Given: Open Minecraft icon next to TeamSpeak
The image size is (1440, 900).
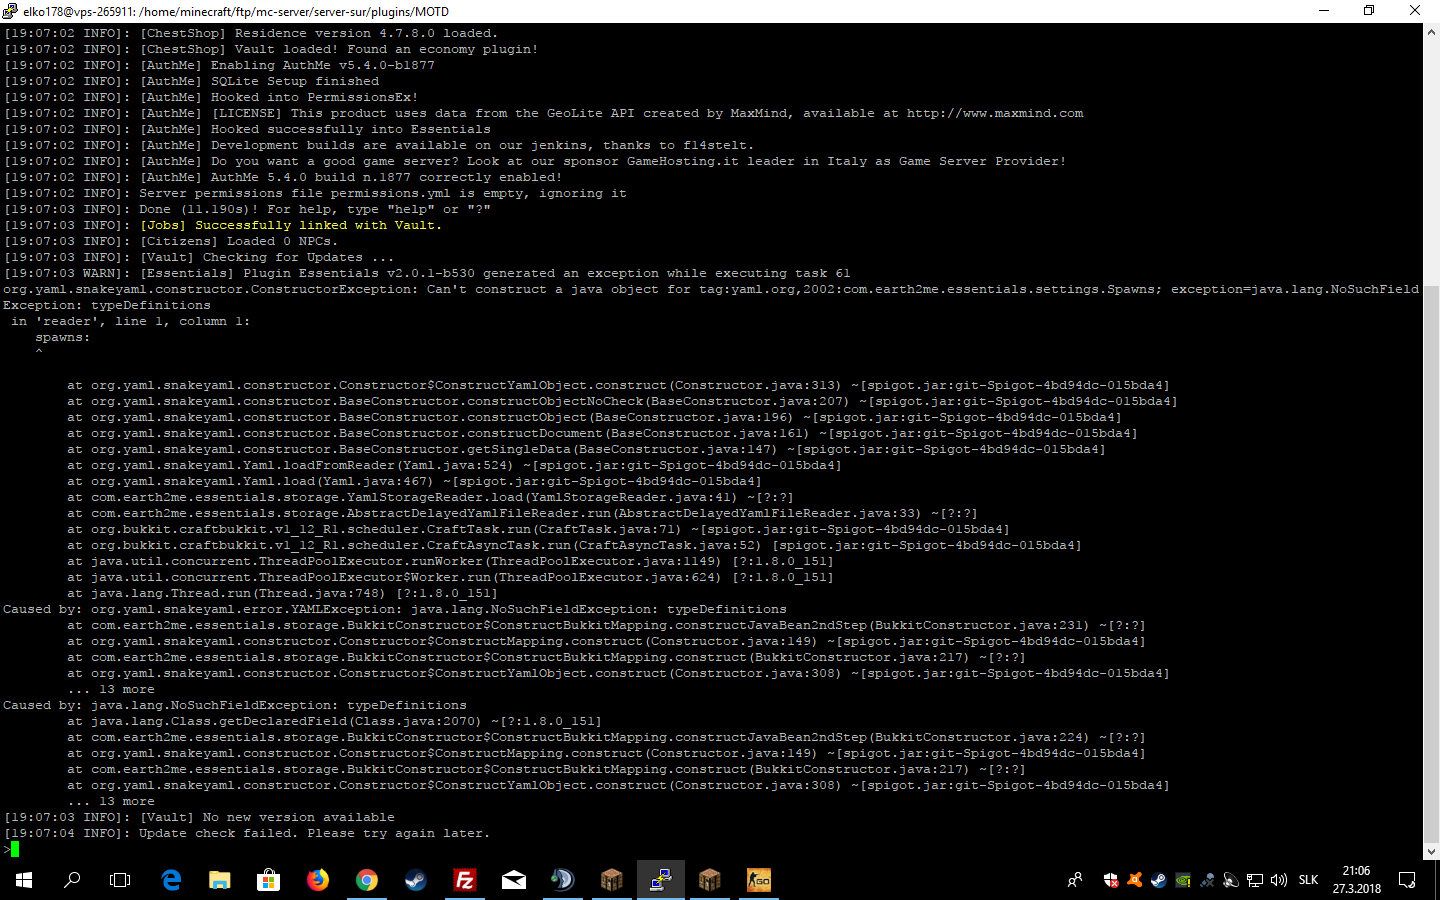Looking at the screenshot, I should pyautogui.click(x=611, y=880).
